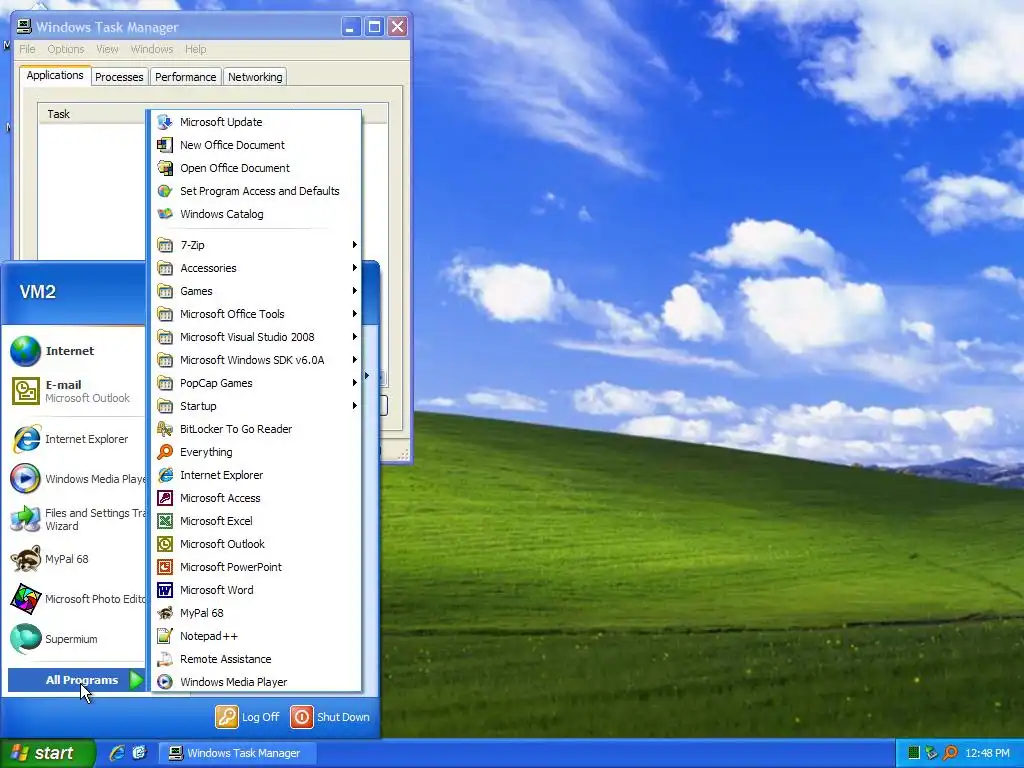Open Windows Media Player in Start left pane
The image size is (1024, 768).
(x=74, y=479)
